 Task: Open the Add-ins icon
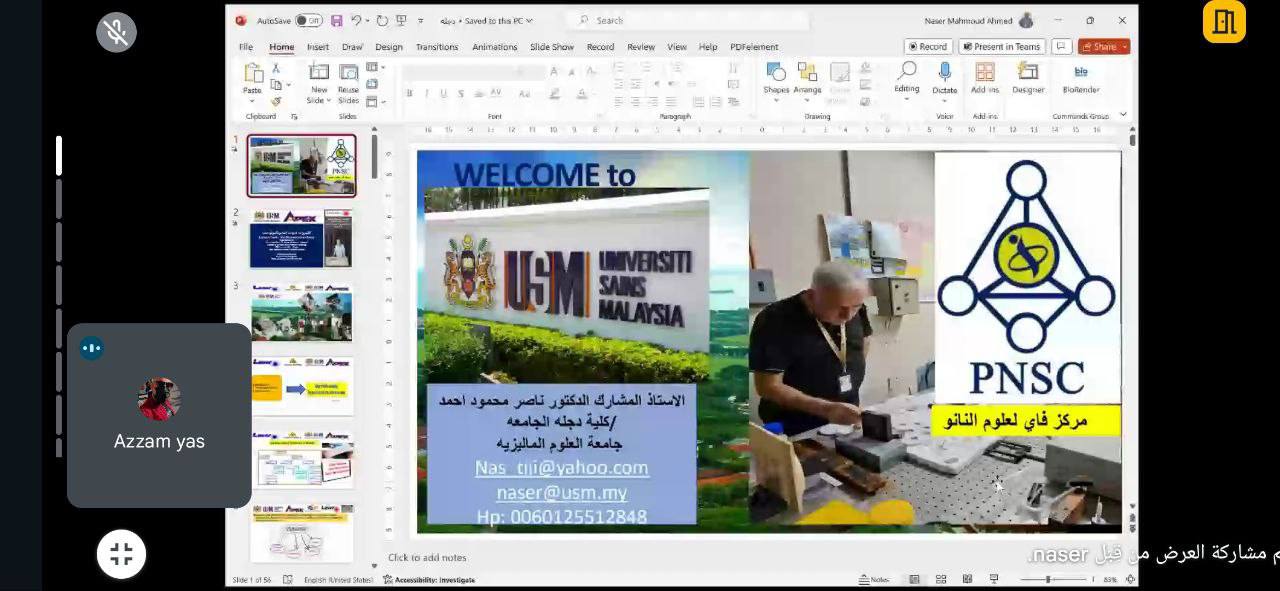click(985, 72)
